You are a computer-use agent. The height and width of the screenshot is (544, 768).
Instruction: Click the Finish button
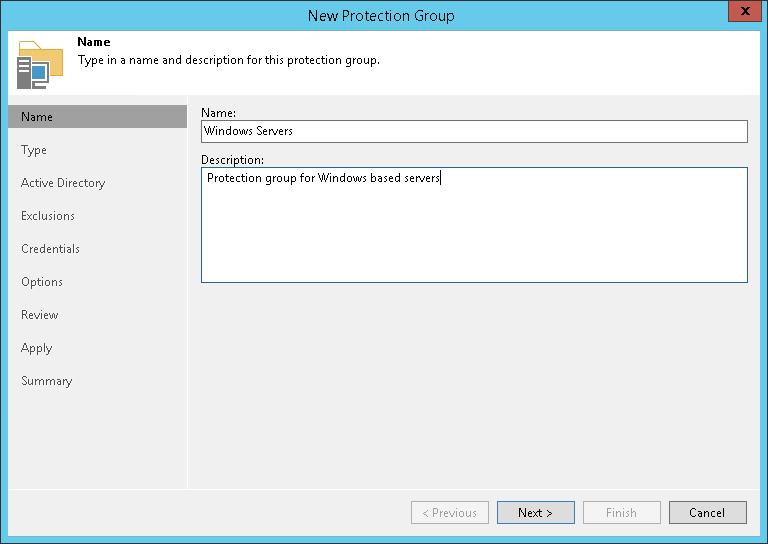621,513
